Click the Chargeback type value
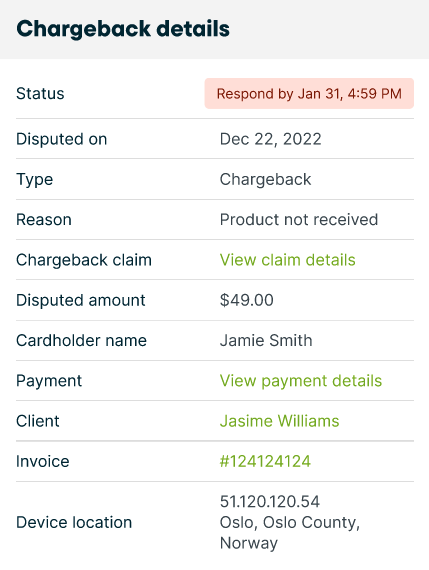Viewport: 429px width, 570px height. coord(265,180)
